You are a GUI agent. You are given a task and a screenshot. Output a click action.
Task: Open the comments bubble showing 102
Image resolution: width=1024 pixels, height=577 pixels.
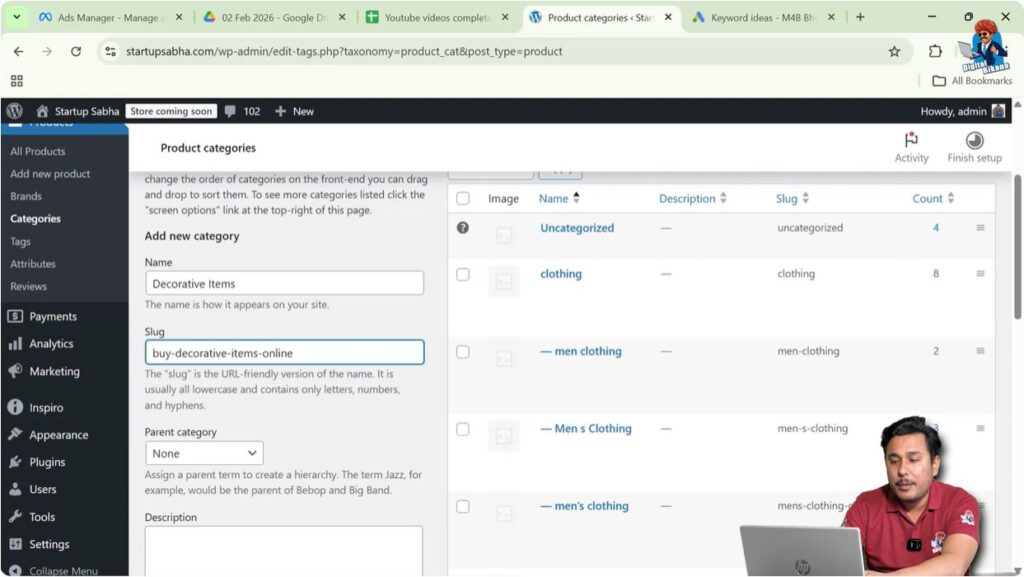(242, 111)
